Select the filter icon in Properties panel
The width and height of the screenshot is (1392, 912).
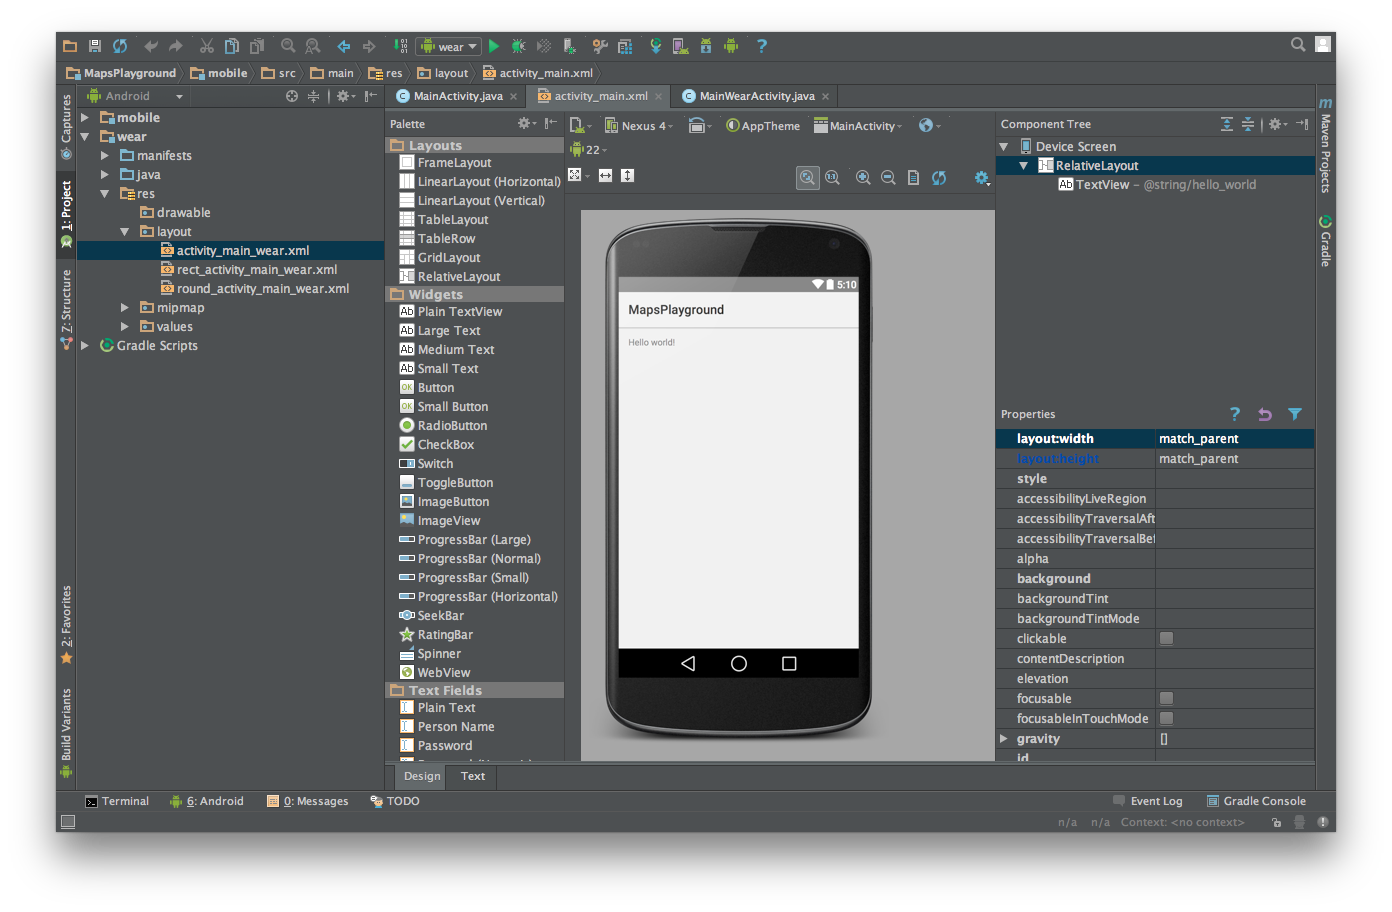[1295, 414]
